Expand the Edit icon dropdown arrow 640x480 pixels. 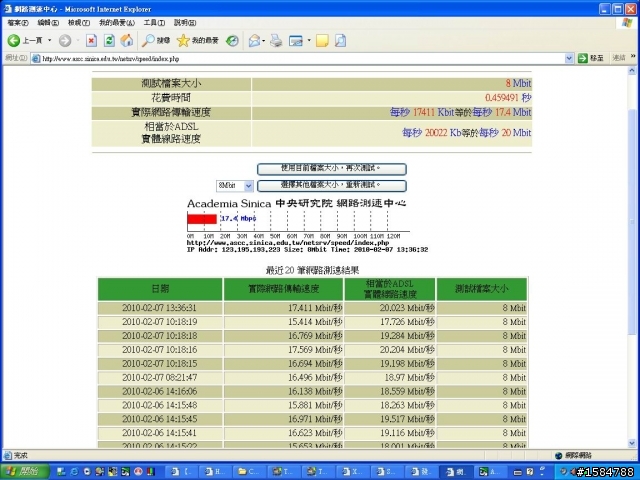point(309,40)
